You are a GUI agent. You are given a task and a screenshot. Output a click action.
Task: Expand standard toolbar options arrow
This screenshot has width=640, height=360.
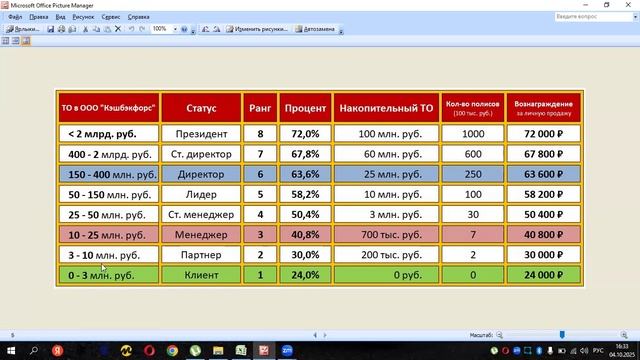click(x=193, y=30)
